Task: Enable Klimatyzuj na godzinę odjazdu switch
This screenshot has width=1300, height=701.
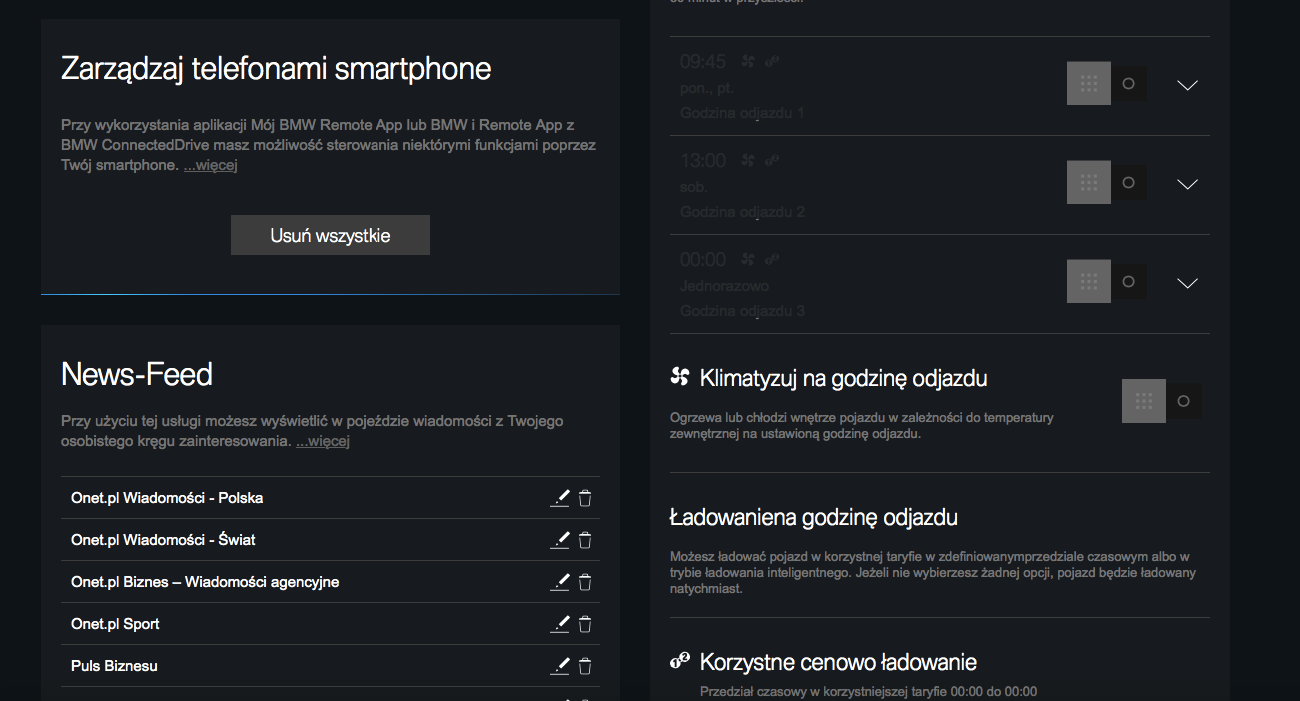Action: point(1162,401)
